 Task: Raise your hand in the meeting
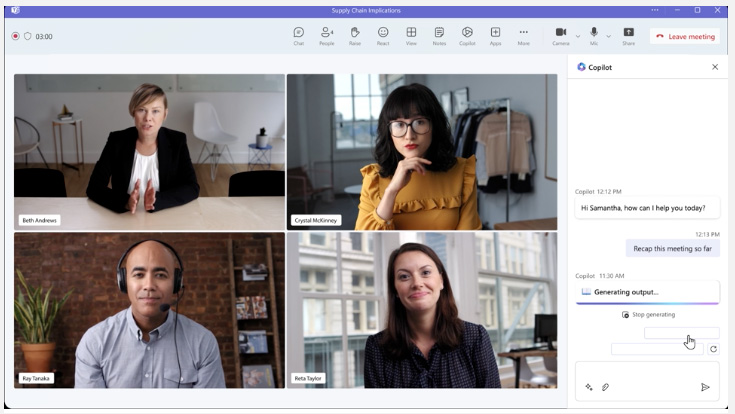(x=355, y=35)
